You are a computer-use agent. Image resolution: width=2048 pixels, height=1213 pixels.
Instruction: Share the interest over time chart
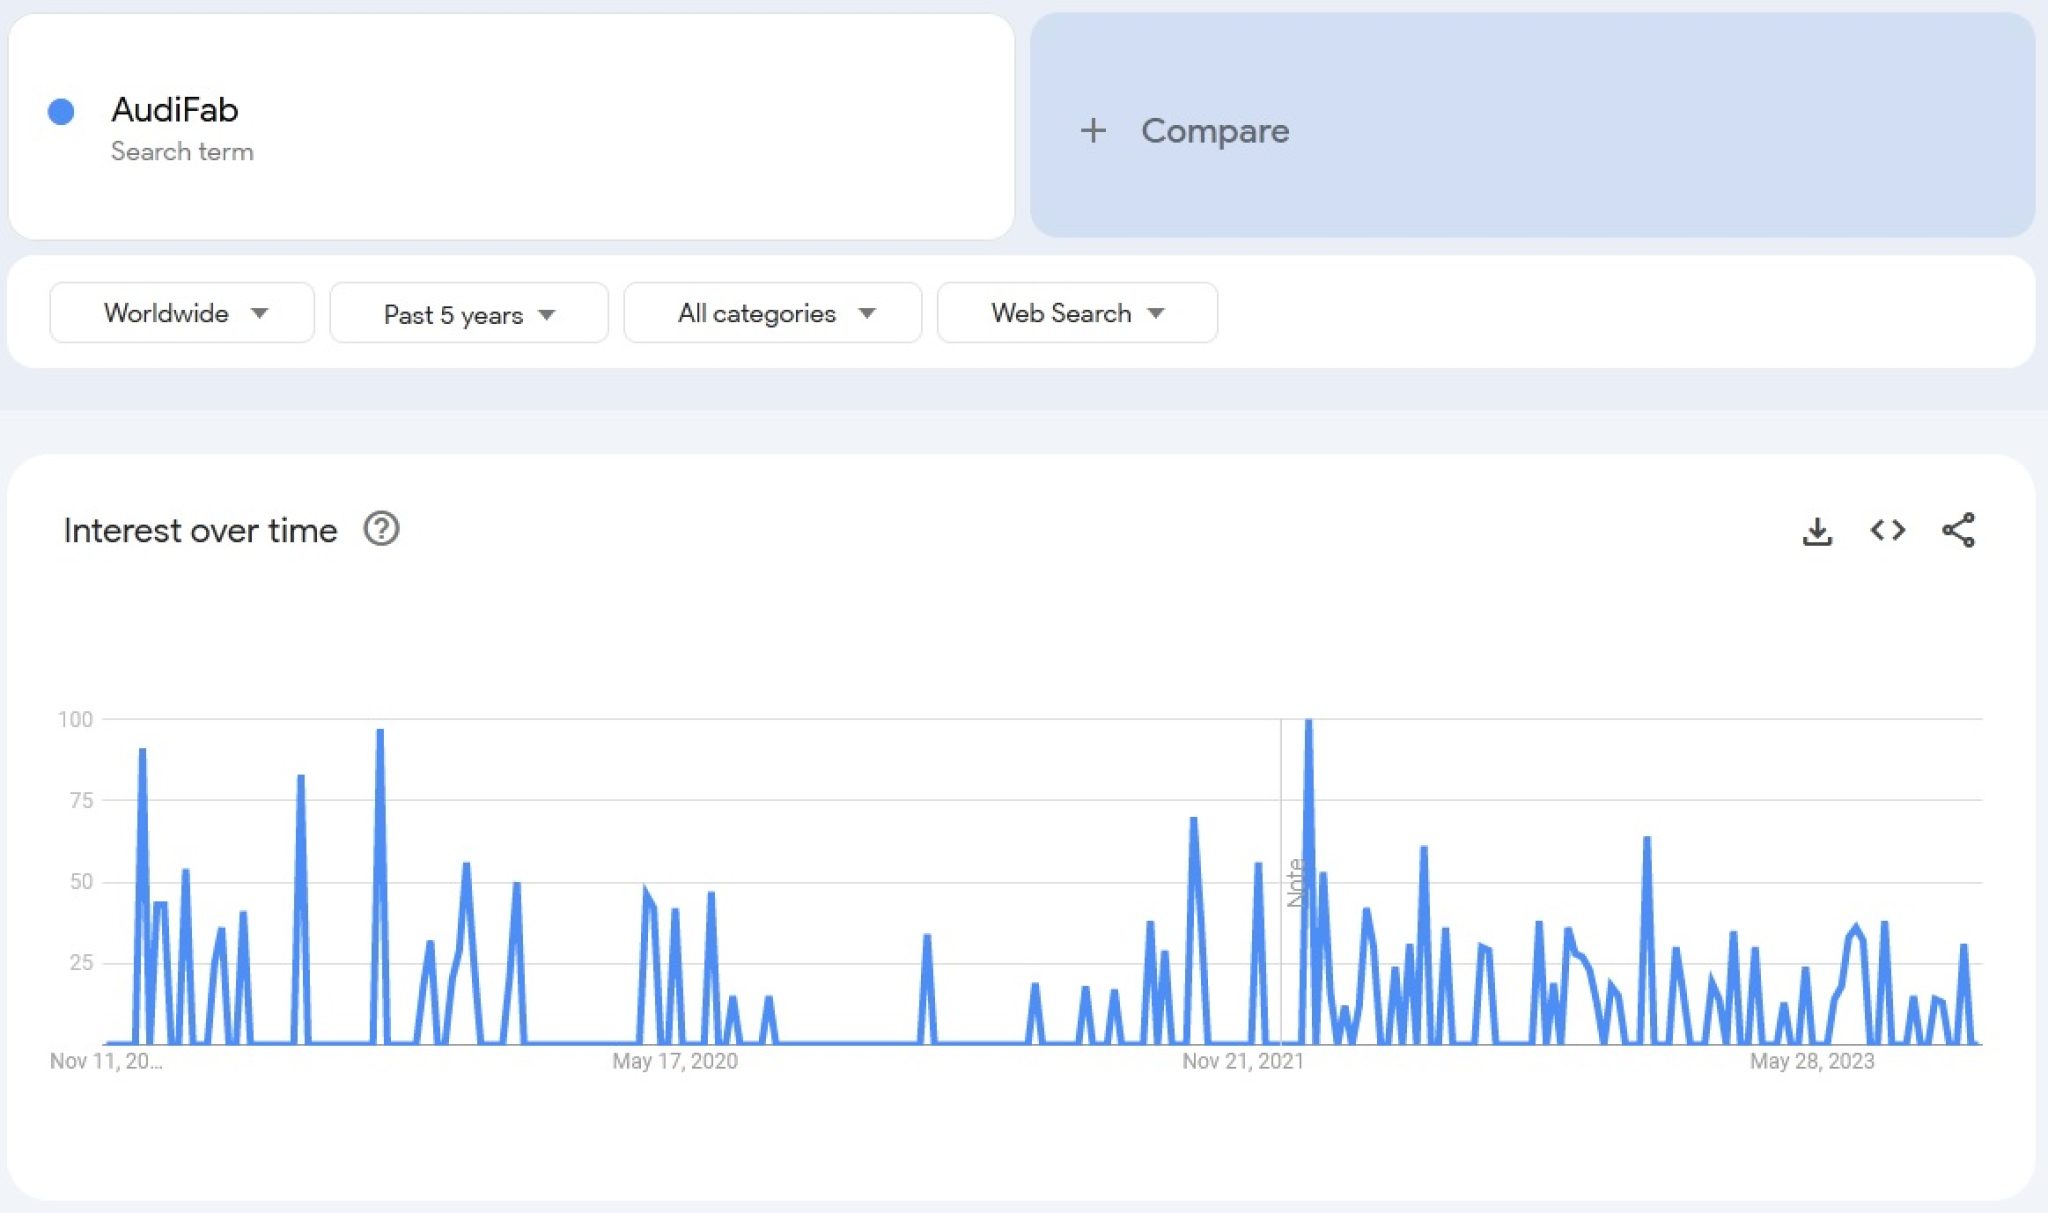[1958, 530]
